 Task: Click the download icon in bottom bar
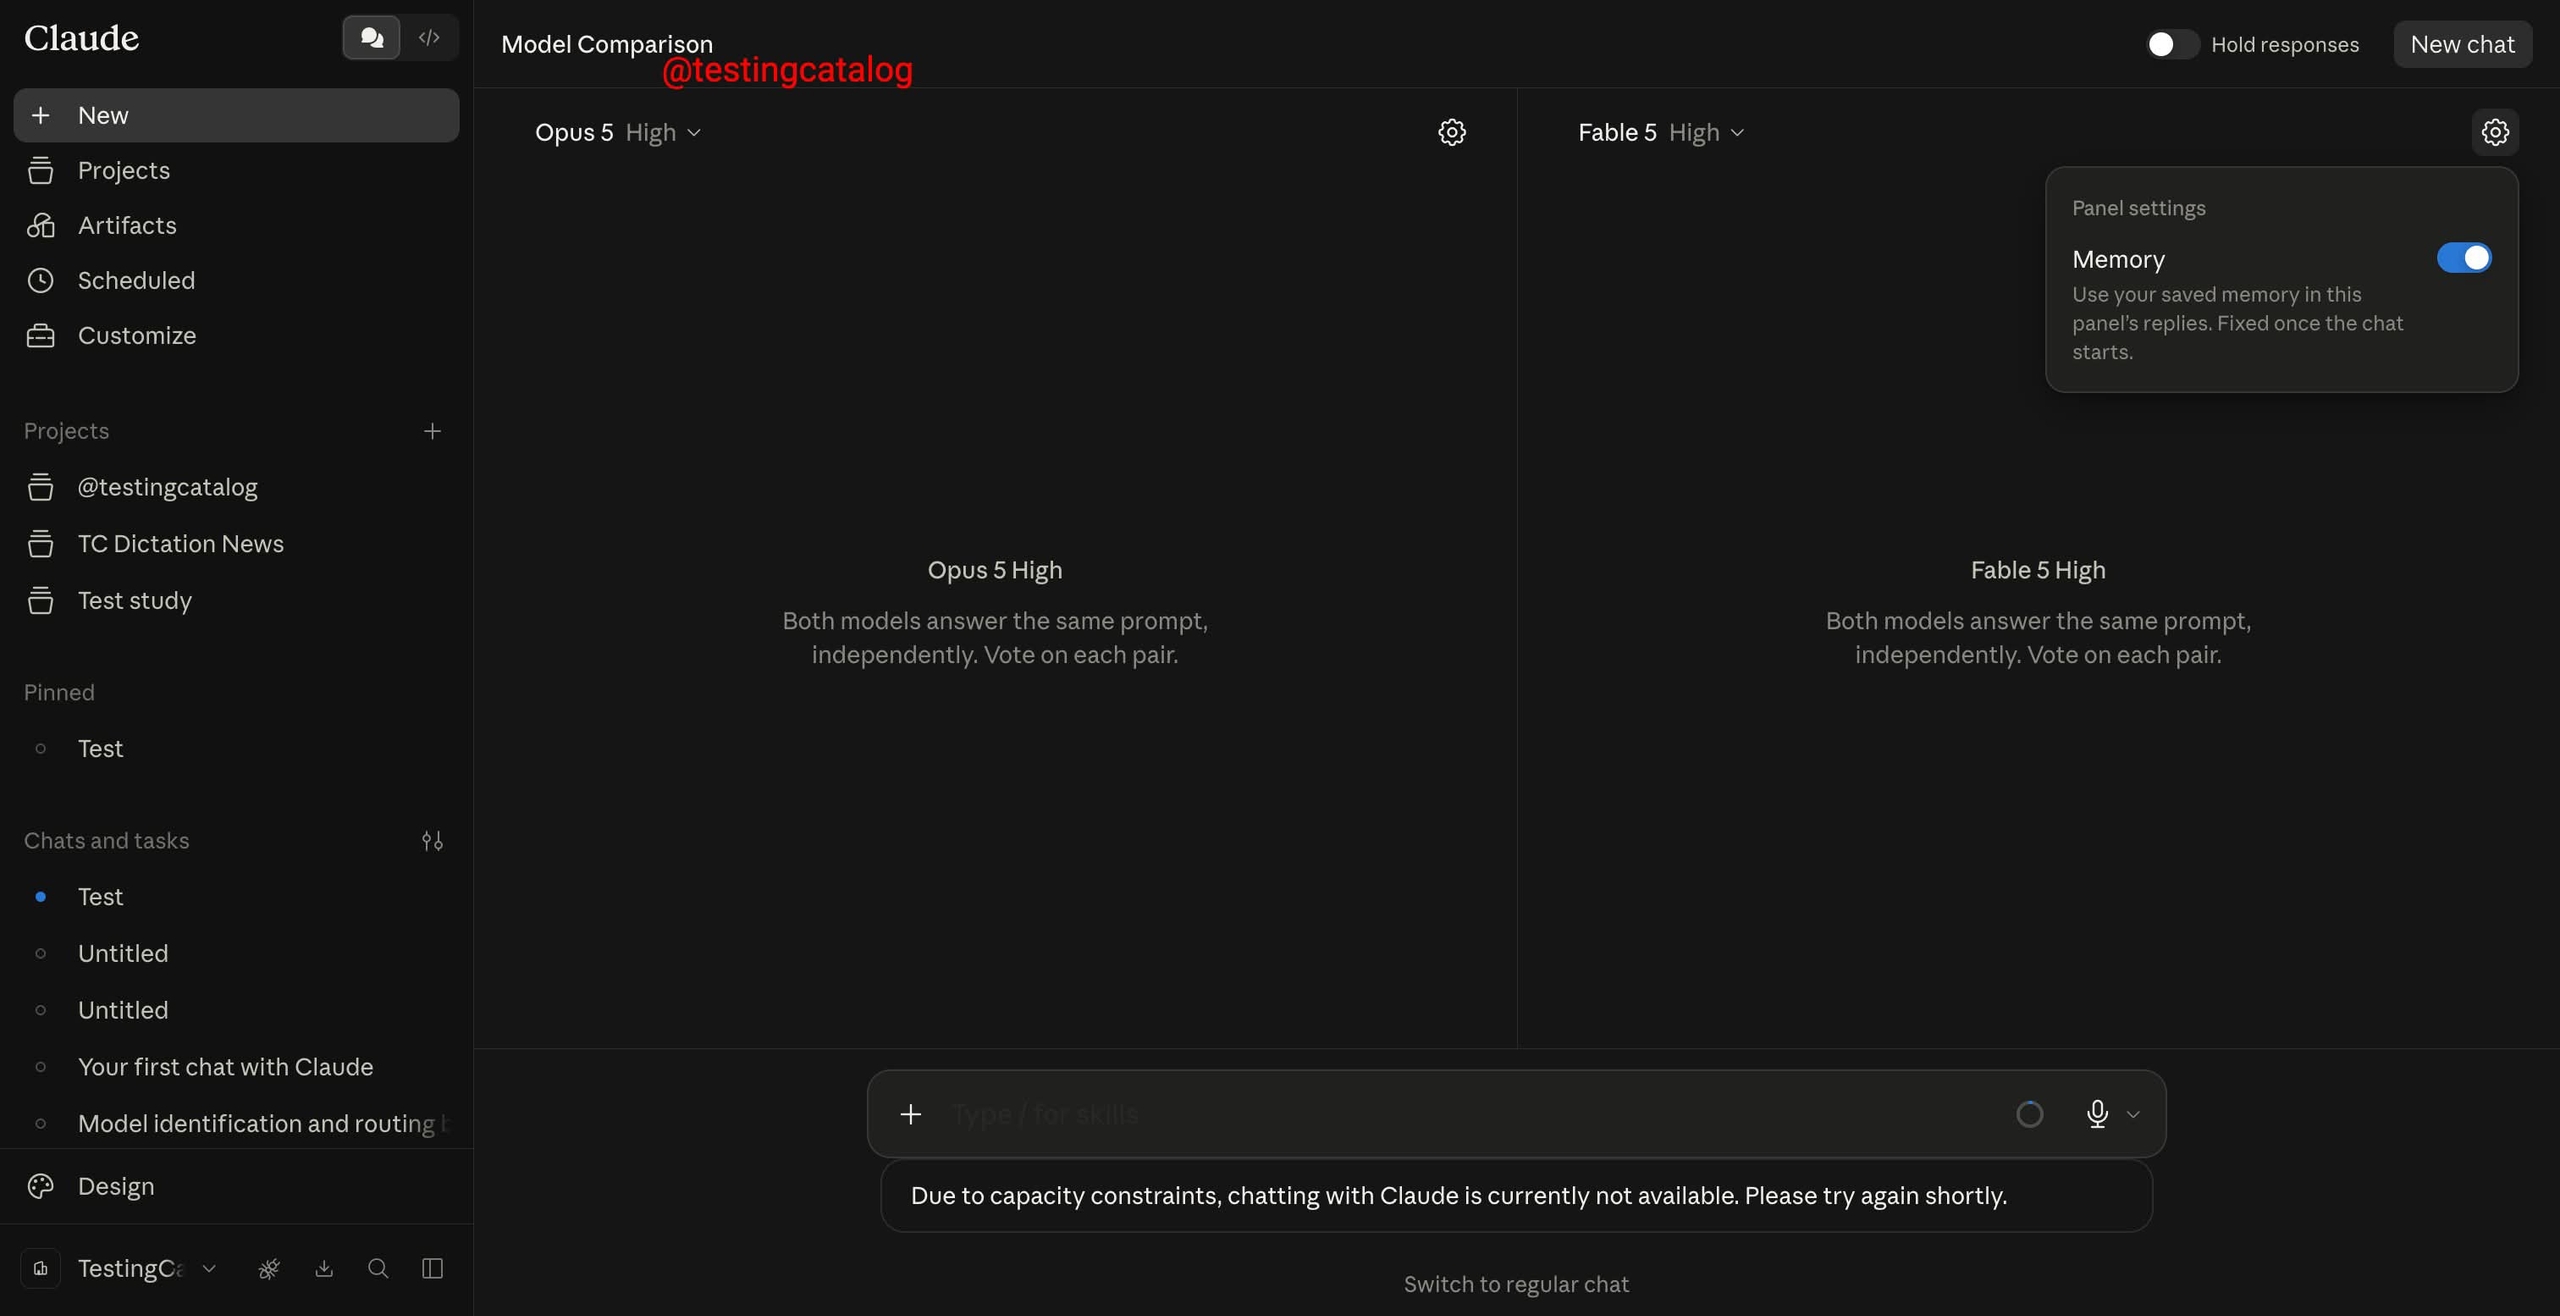tap(324, 1268)
